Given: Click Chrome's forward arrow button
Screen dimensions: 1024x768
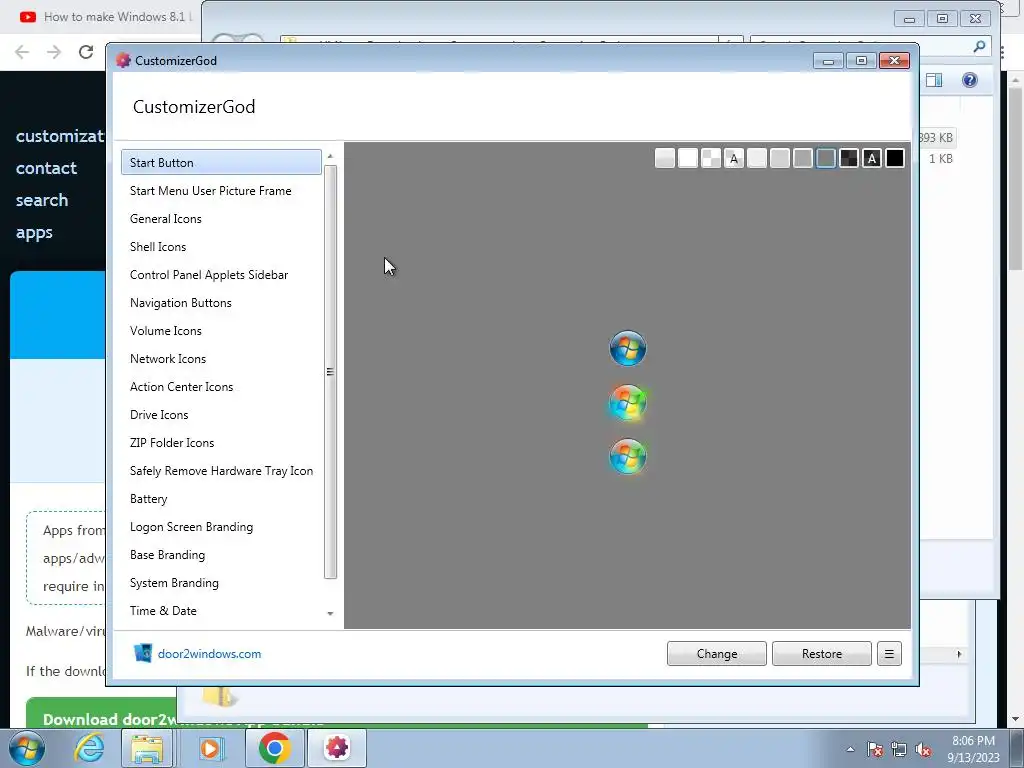Looking at the screenshot, I should tap(54, 52).
